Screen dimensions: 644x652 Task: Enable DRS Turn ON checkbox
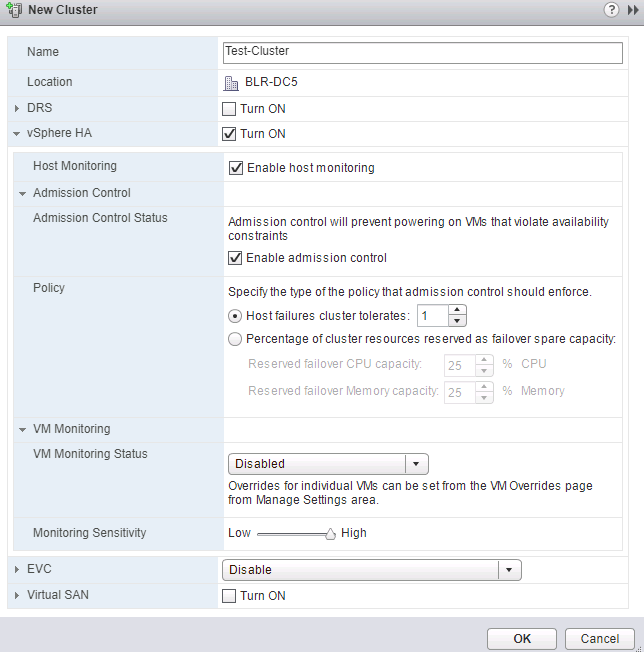[229, 109]
